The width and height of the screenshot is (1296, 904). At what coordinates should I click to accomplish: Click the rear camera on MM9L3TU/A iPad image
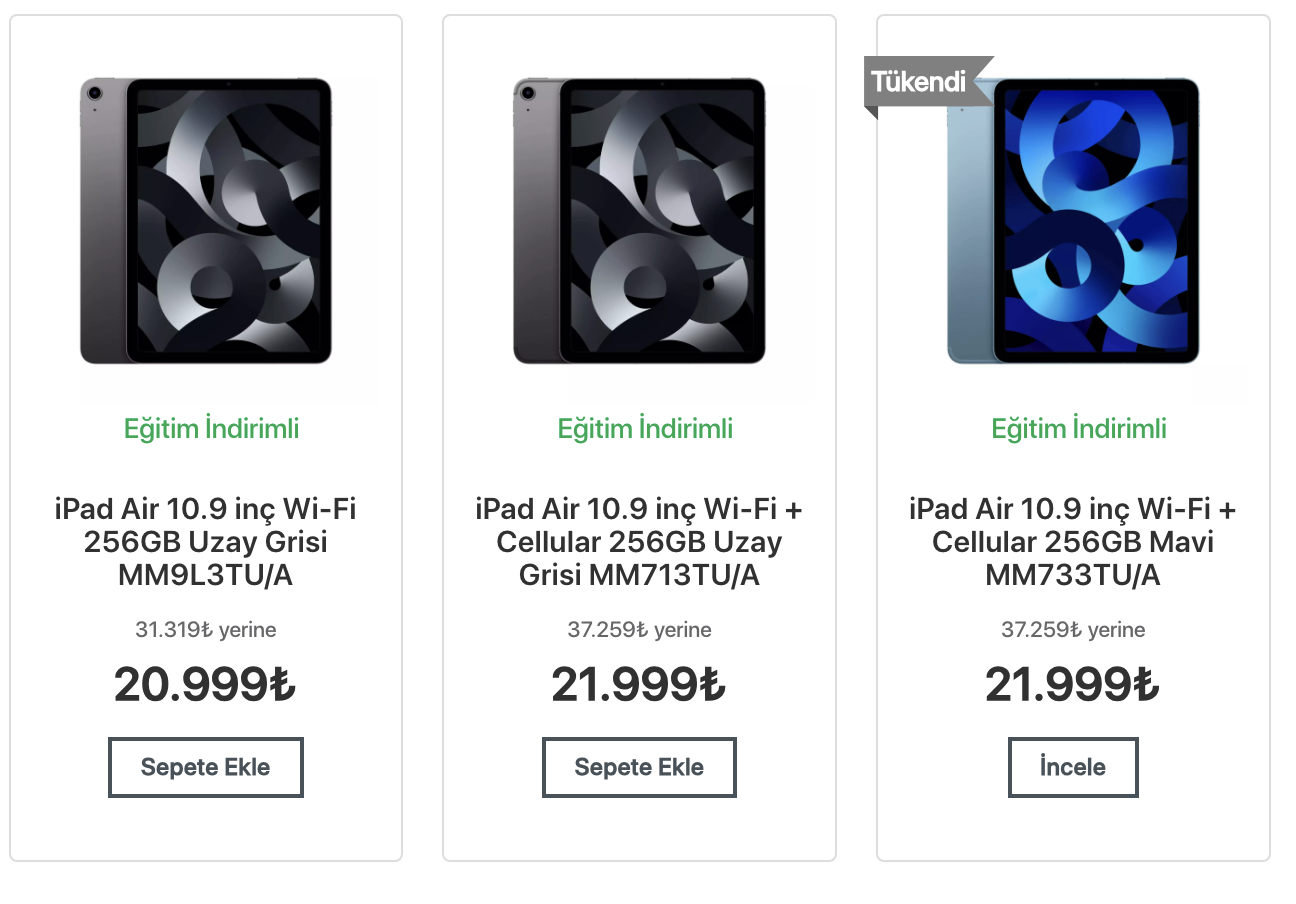pyautogui.click(x=95, y=93)
